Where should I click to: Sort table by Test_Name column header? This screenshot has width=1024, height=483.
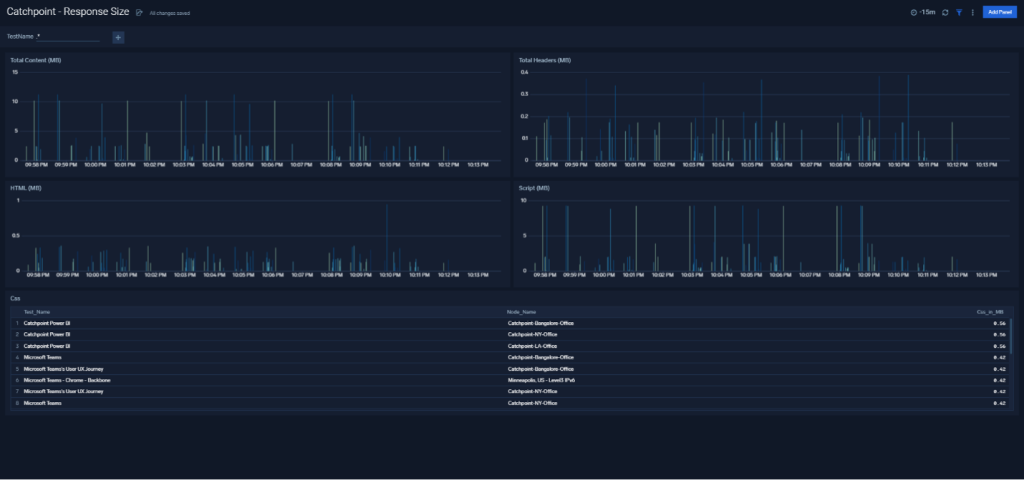point(37,312)
